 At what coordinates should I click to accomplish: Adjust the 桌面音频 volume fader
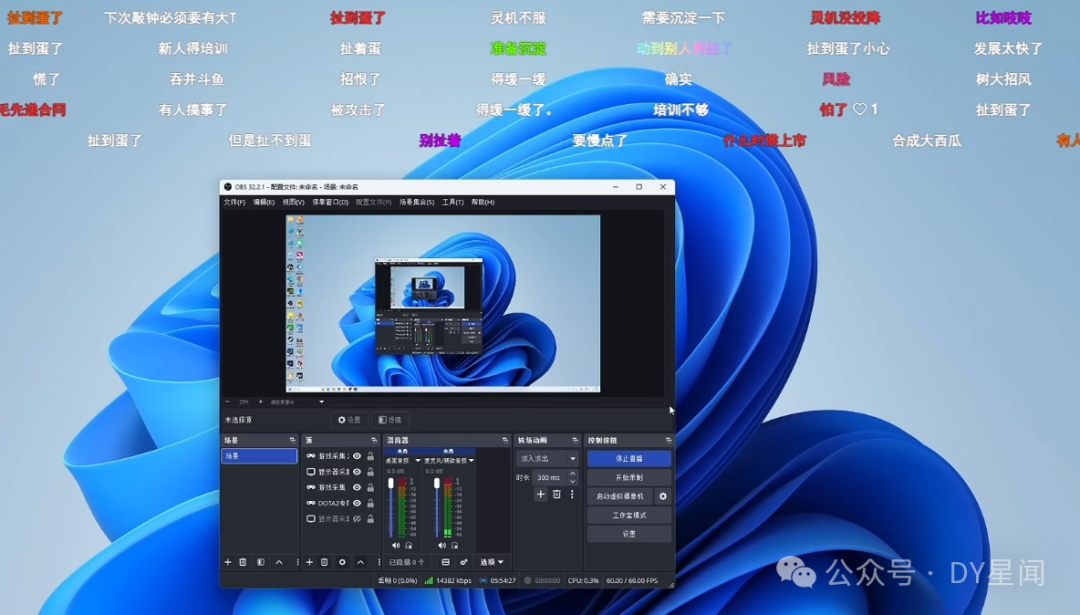[391, 484]
